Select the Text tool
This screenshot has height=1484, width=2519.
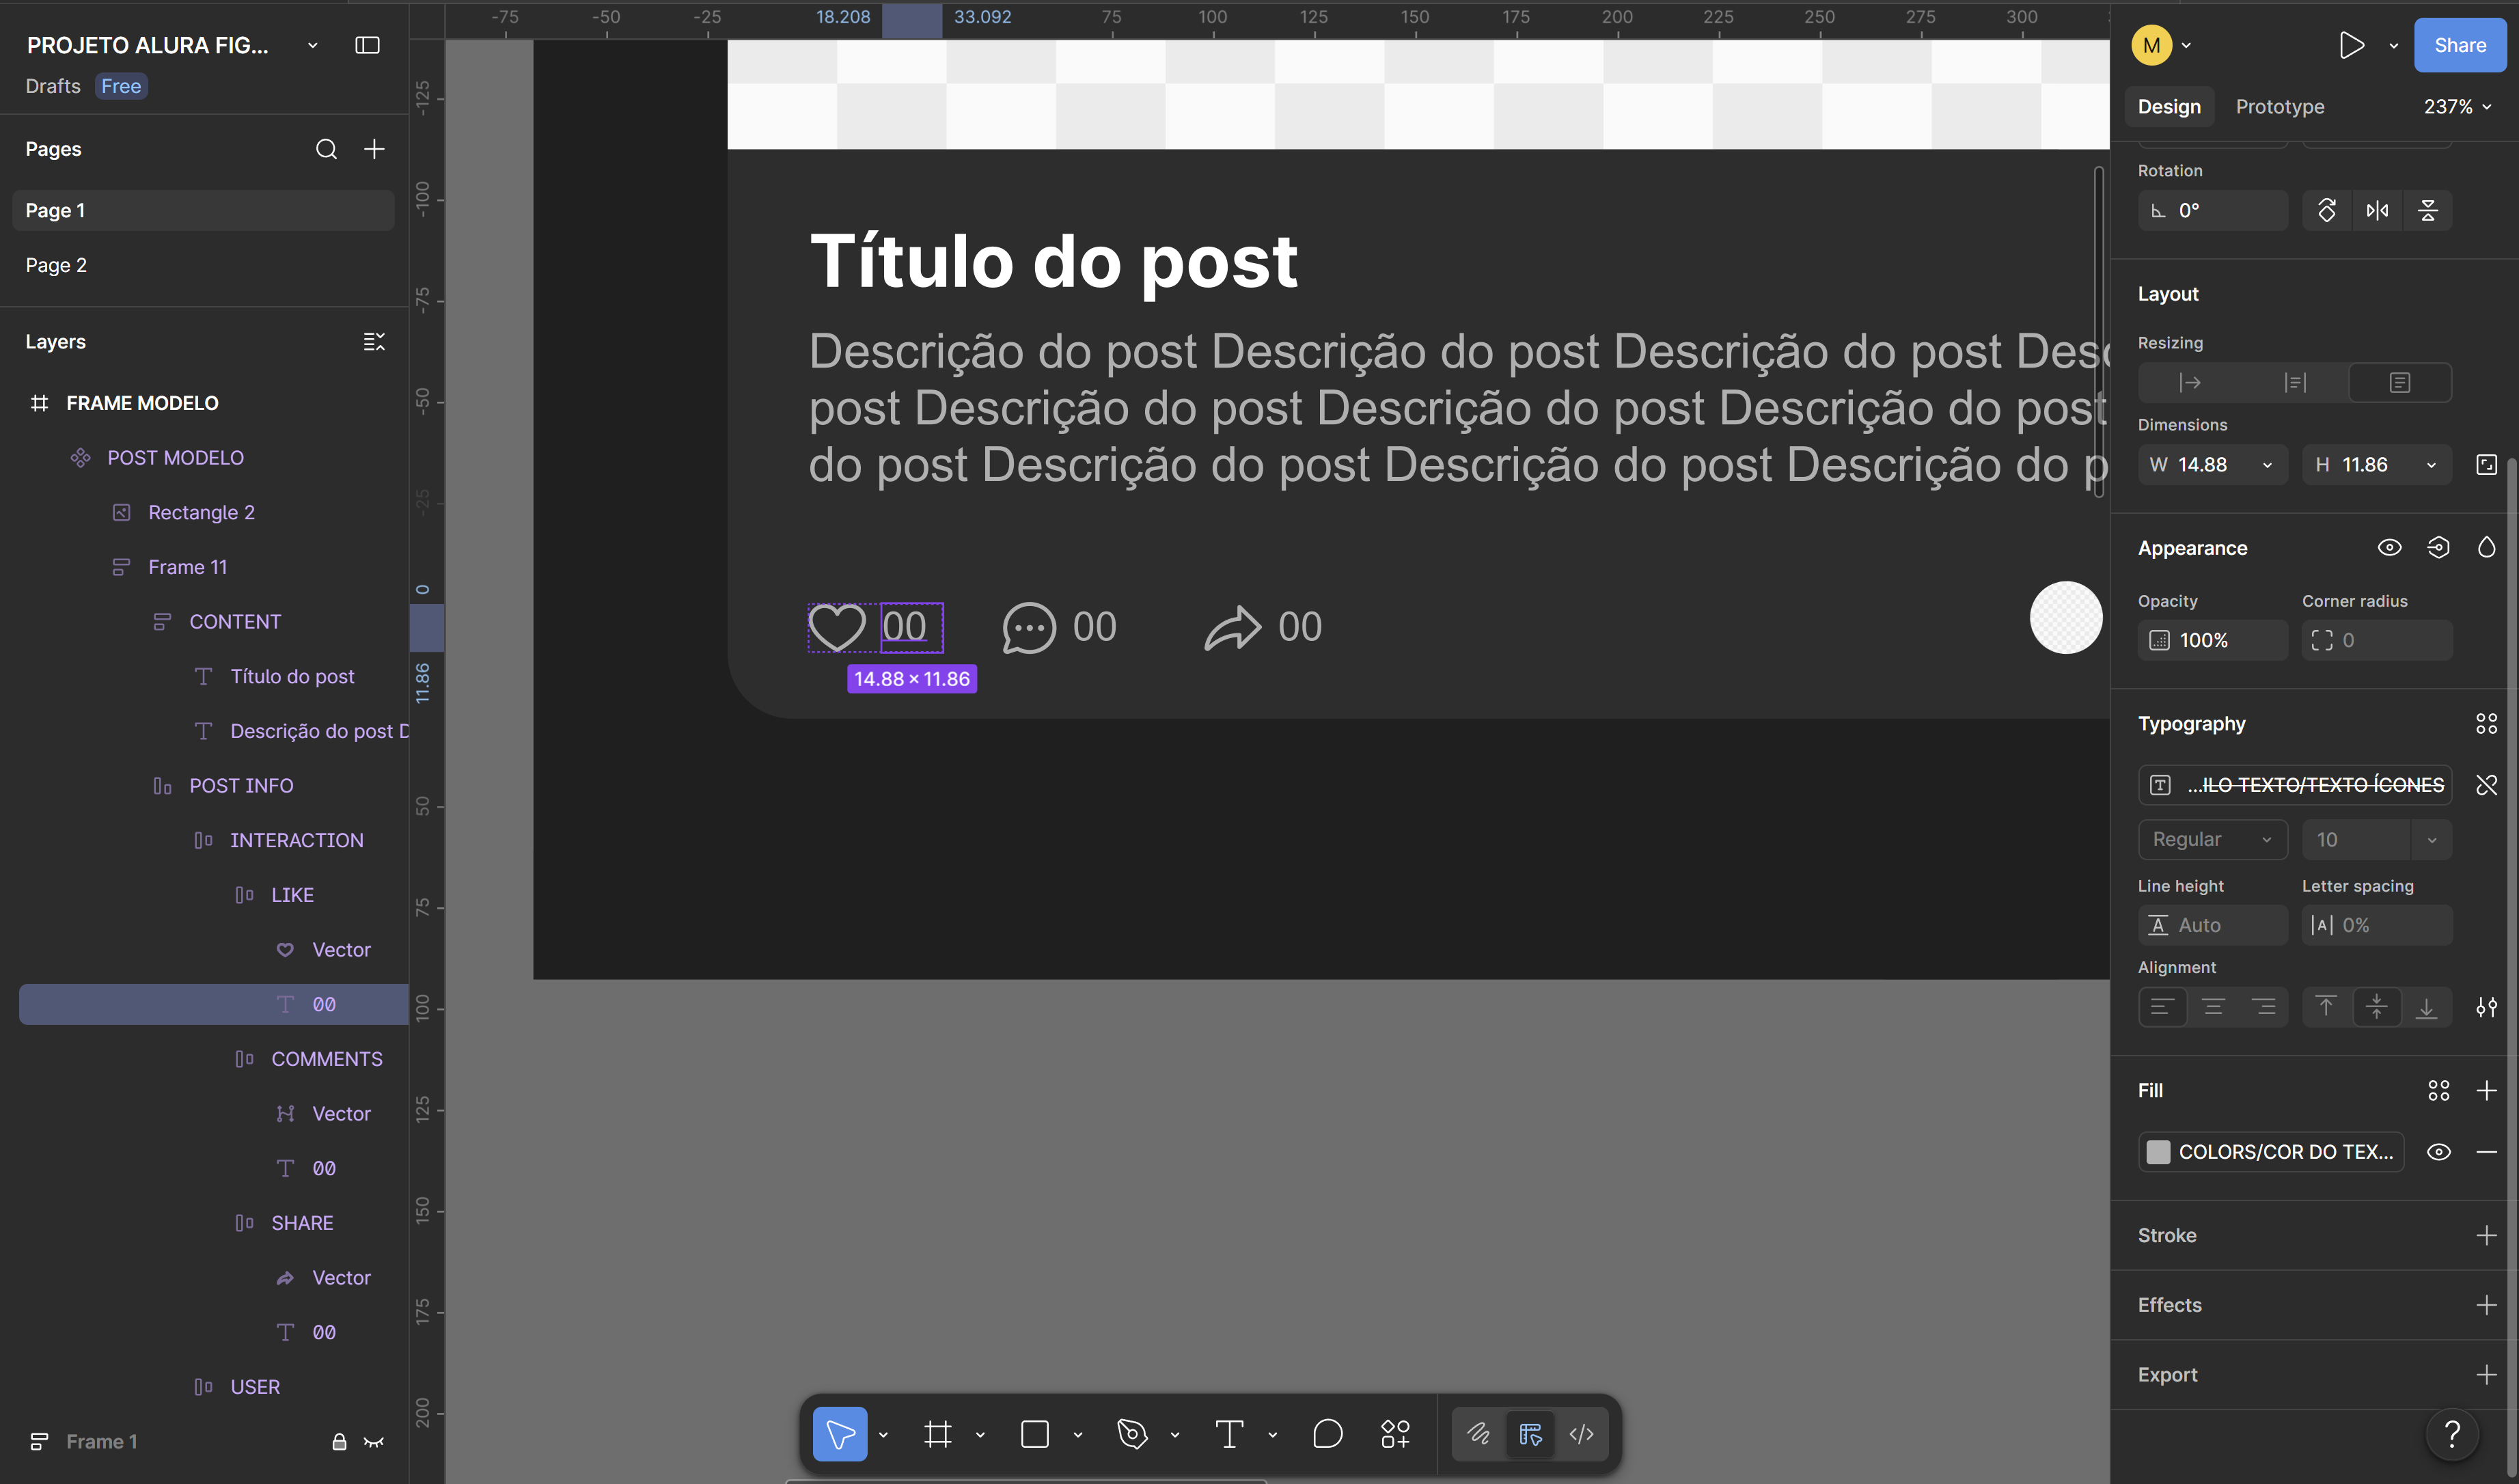pos(1229,1434)
